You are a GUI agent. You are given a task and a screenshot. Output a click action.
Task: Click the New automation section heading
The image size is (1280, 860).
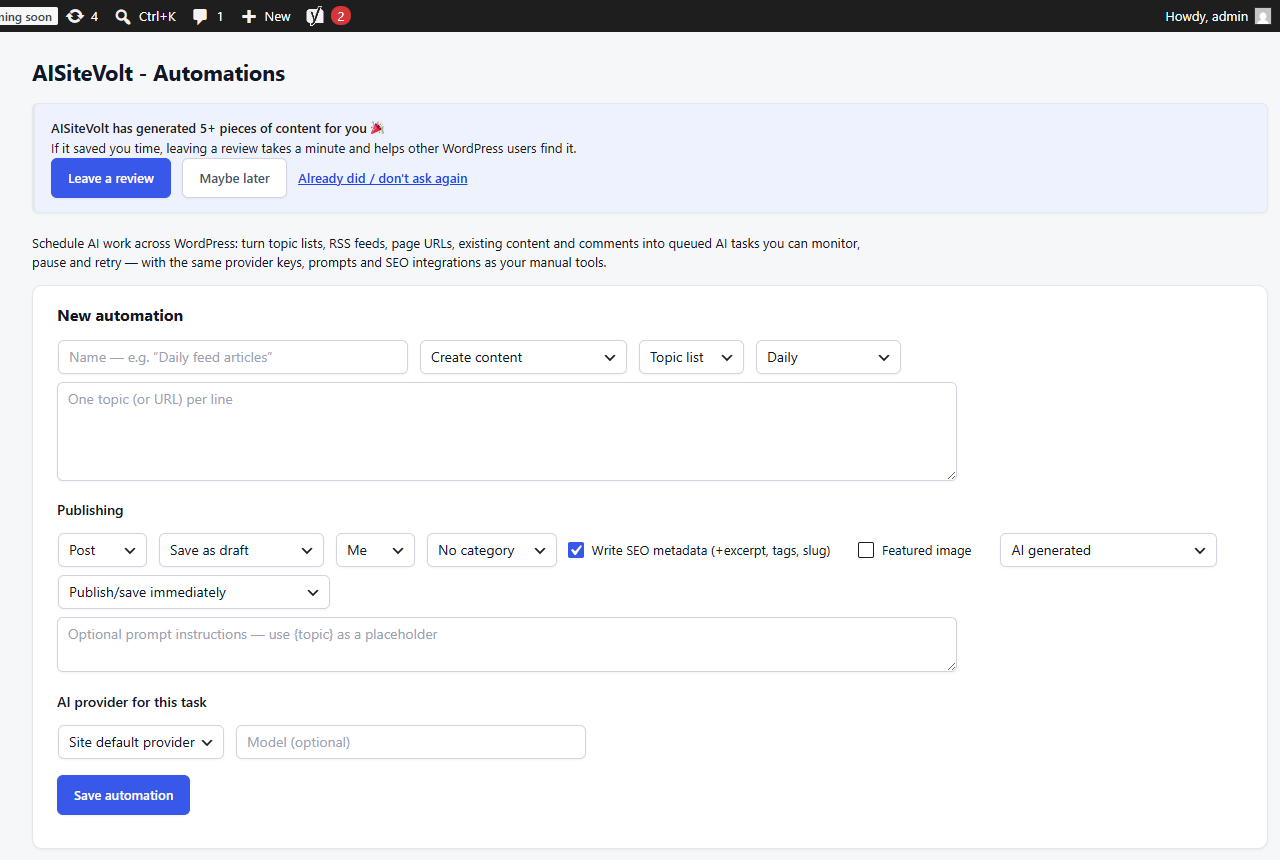tap(120, 315)
